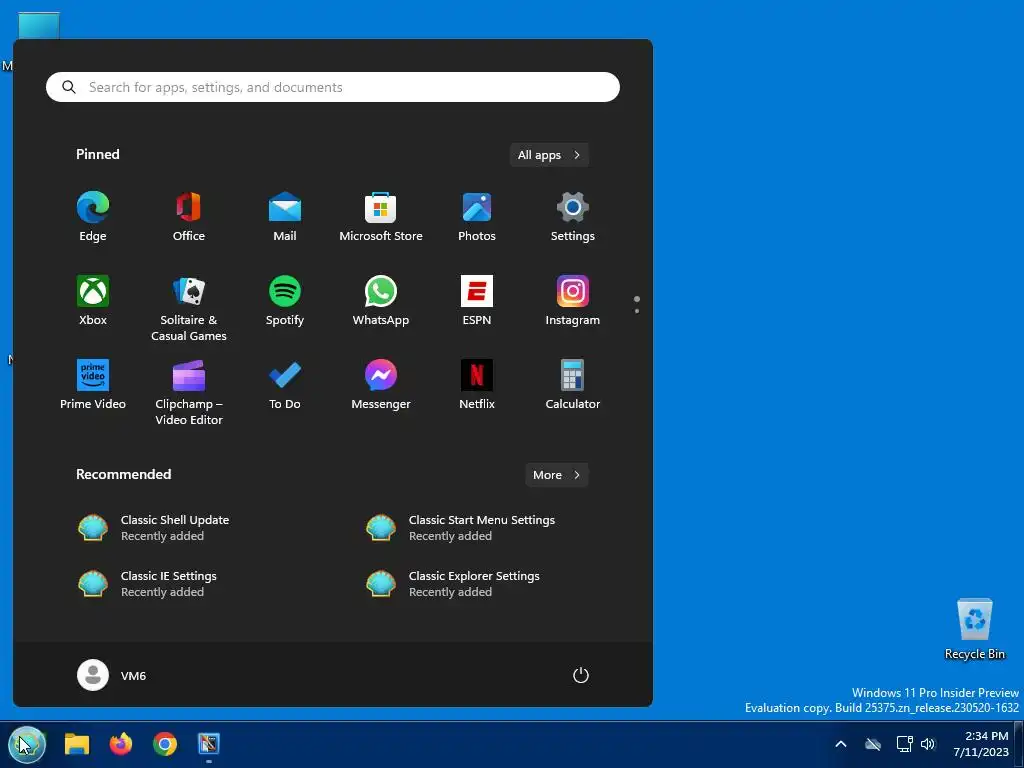Open Clipchamp Video Editor
The image size is (1024, 768).
189,392
